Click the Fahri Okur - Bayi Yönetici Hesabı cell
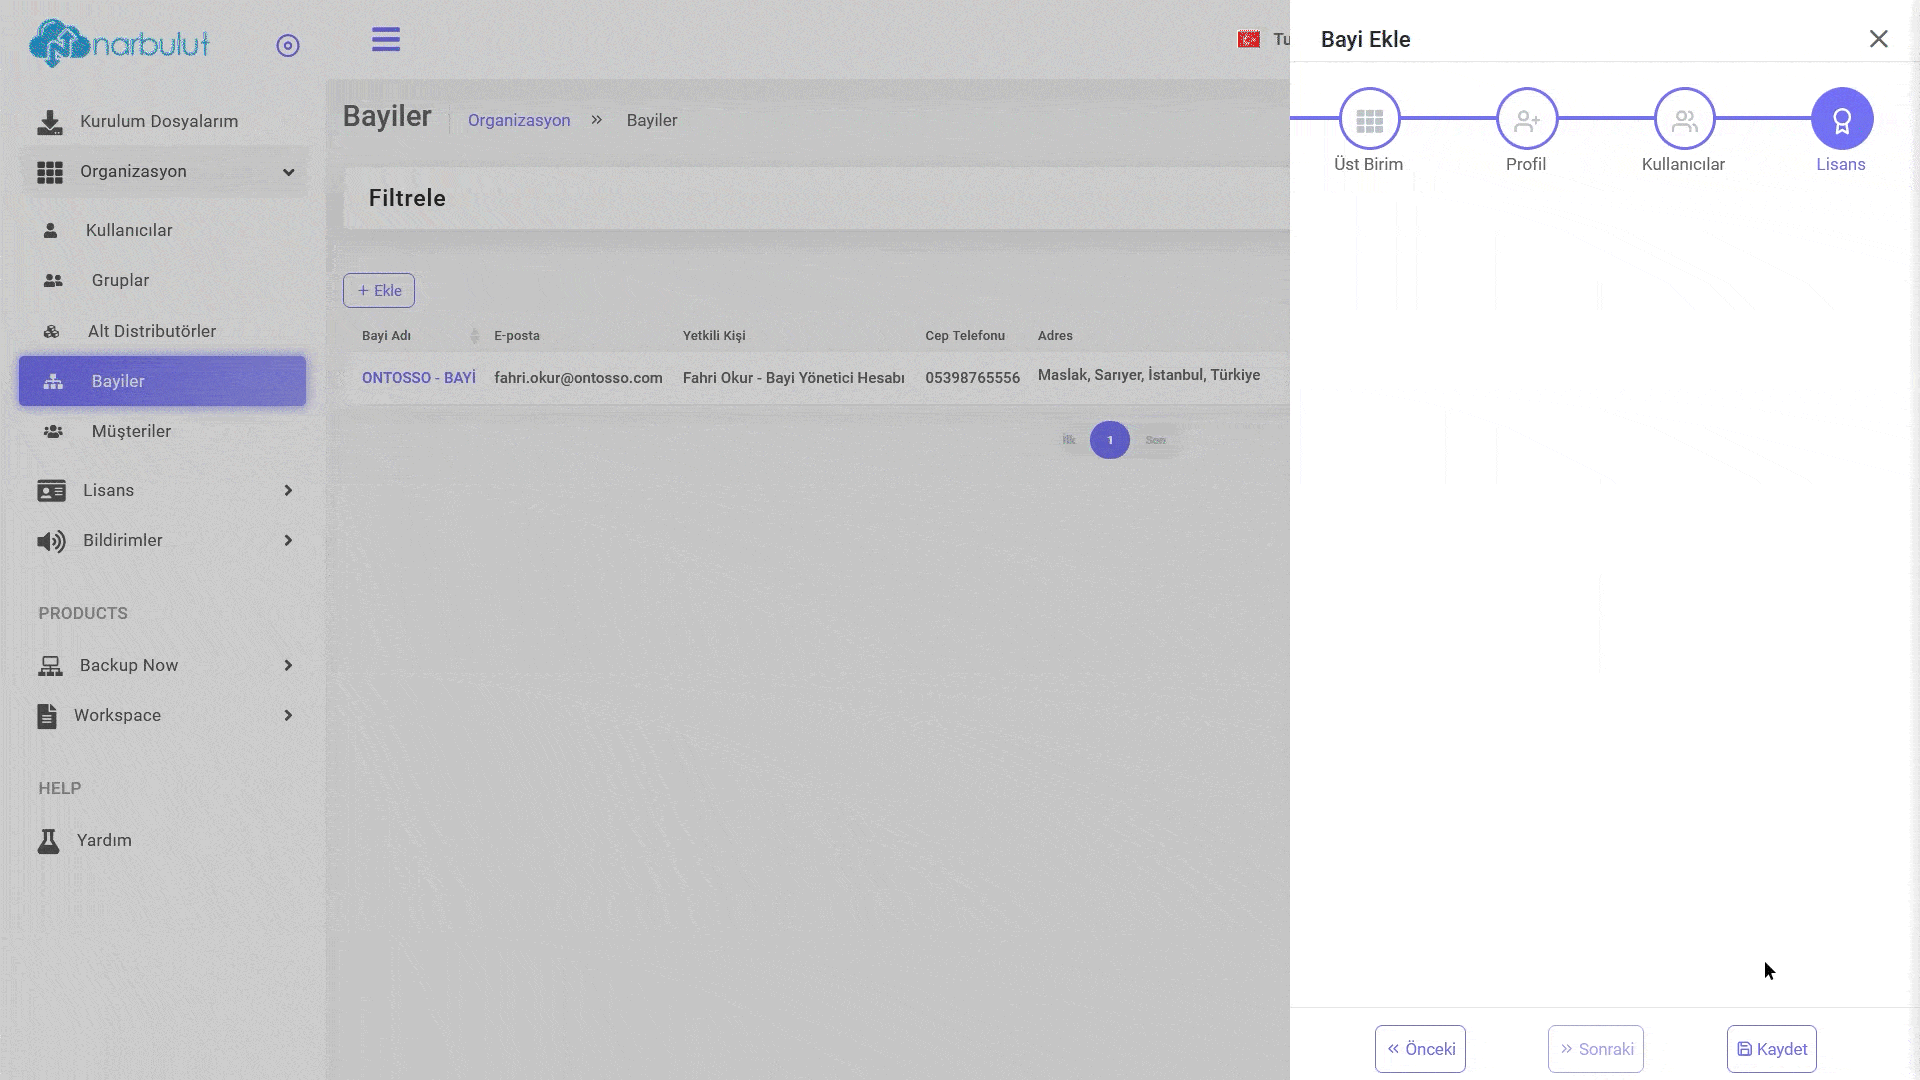This screenshot has width=1920, height=1080. [x=794, y=378]
